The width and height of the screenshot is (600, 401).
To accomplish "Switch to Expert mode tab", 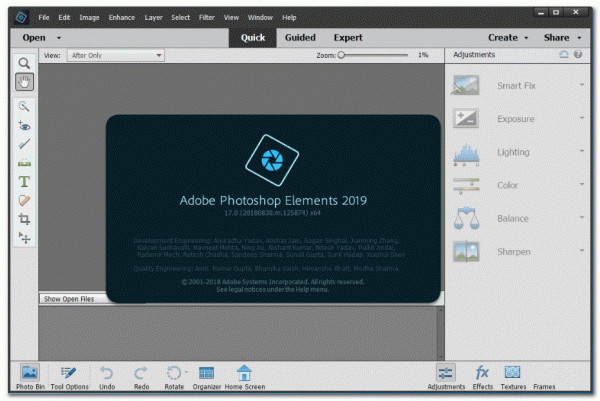I will pyautogui.click(x=348, y=37).
